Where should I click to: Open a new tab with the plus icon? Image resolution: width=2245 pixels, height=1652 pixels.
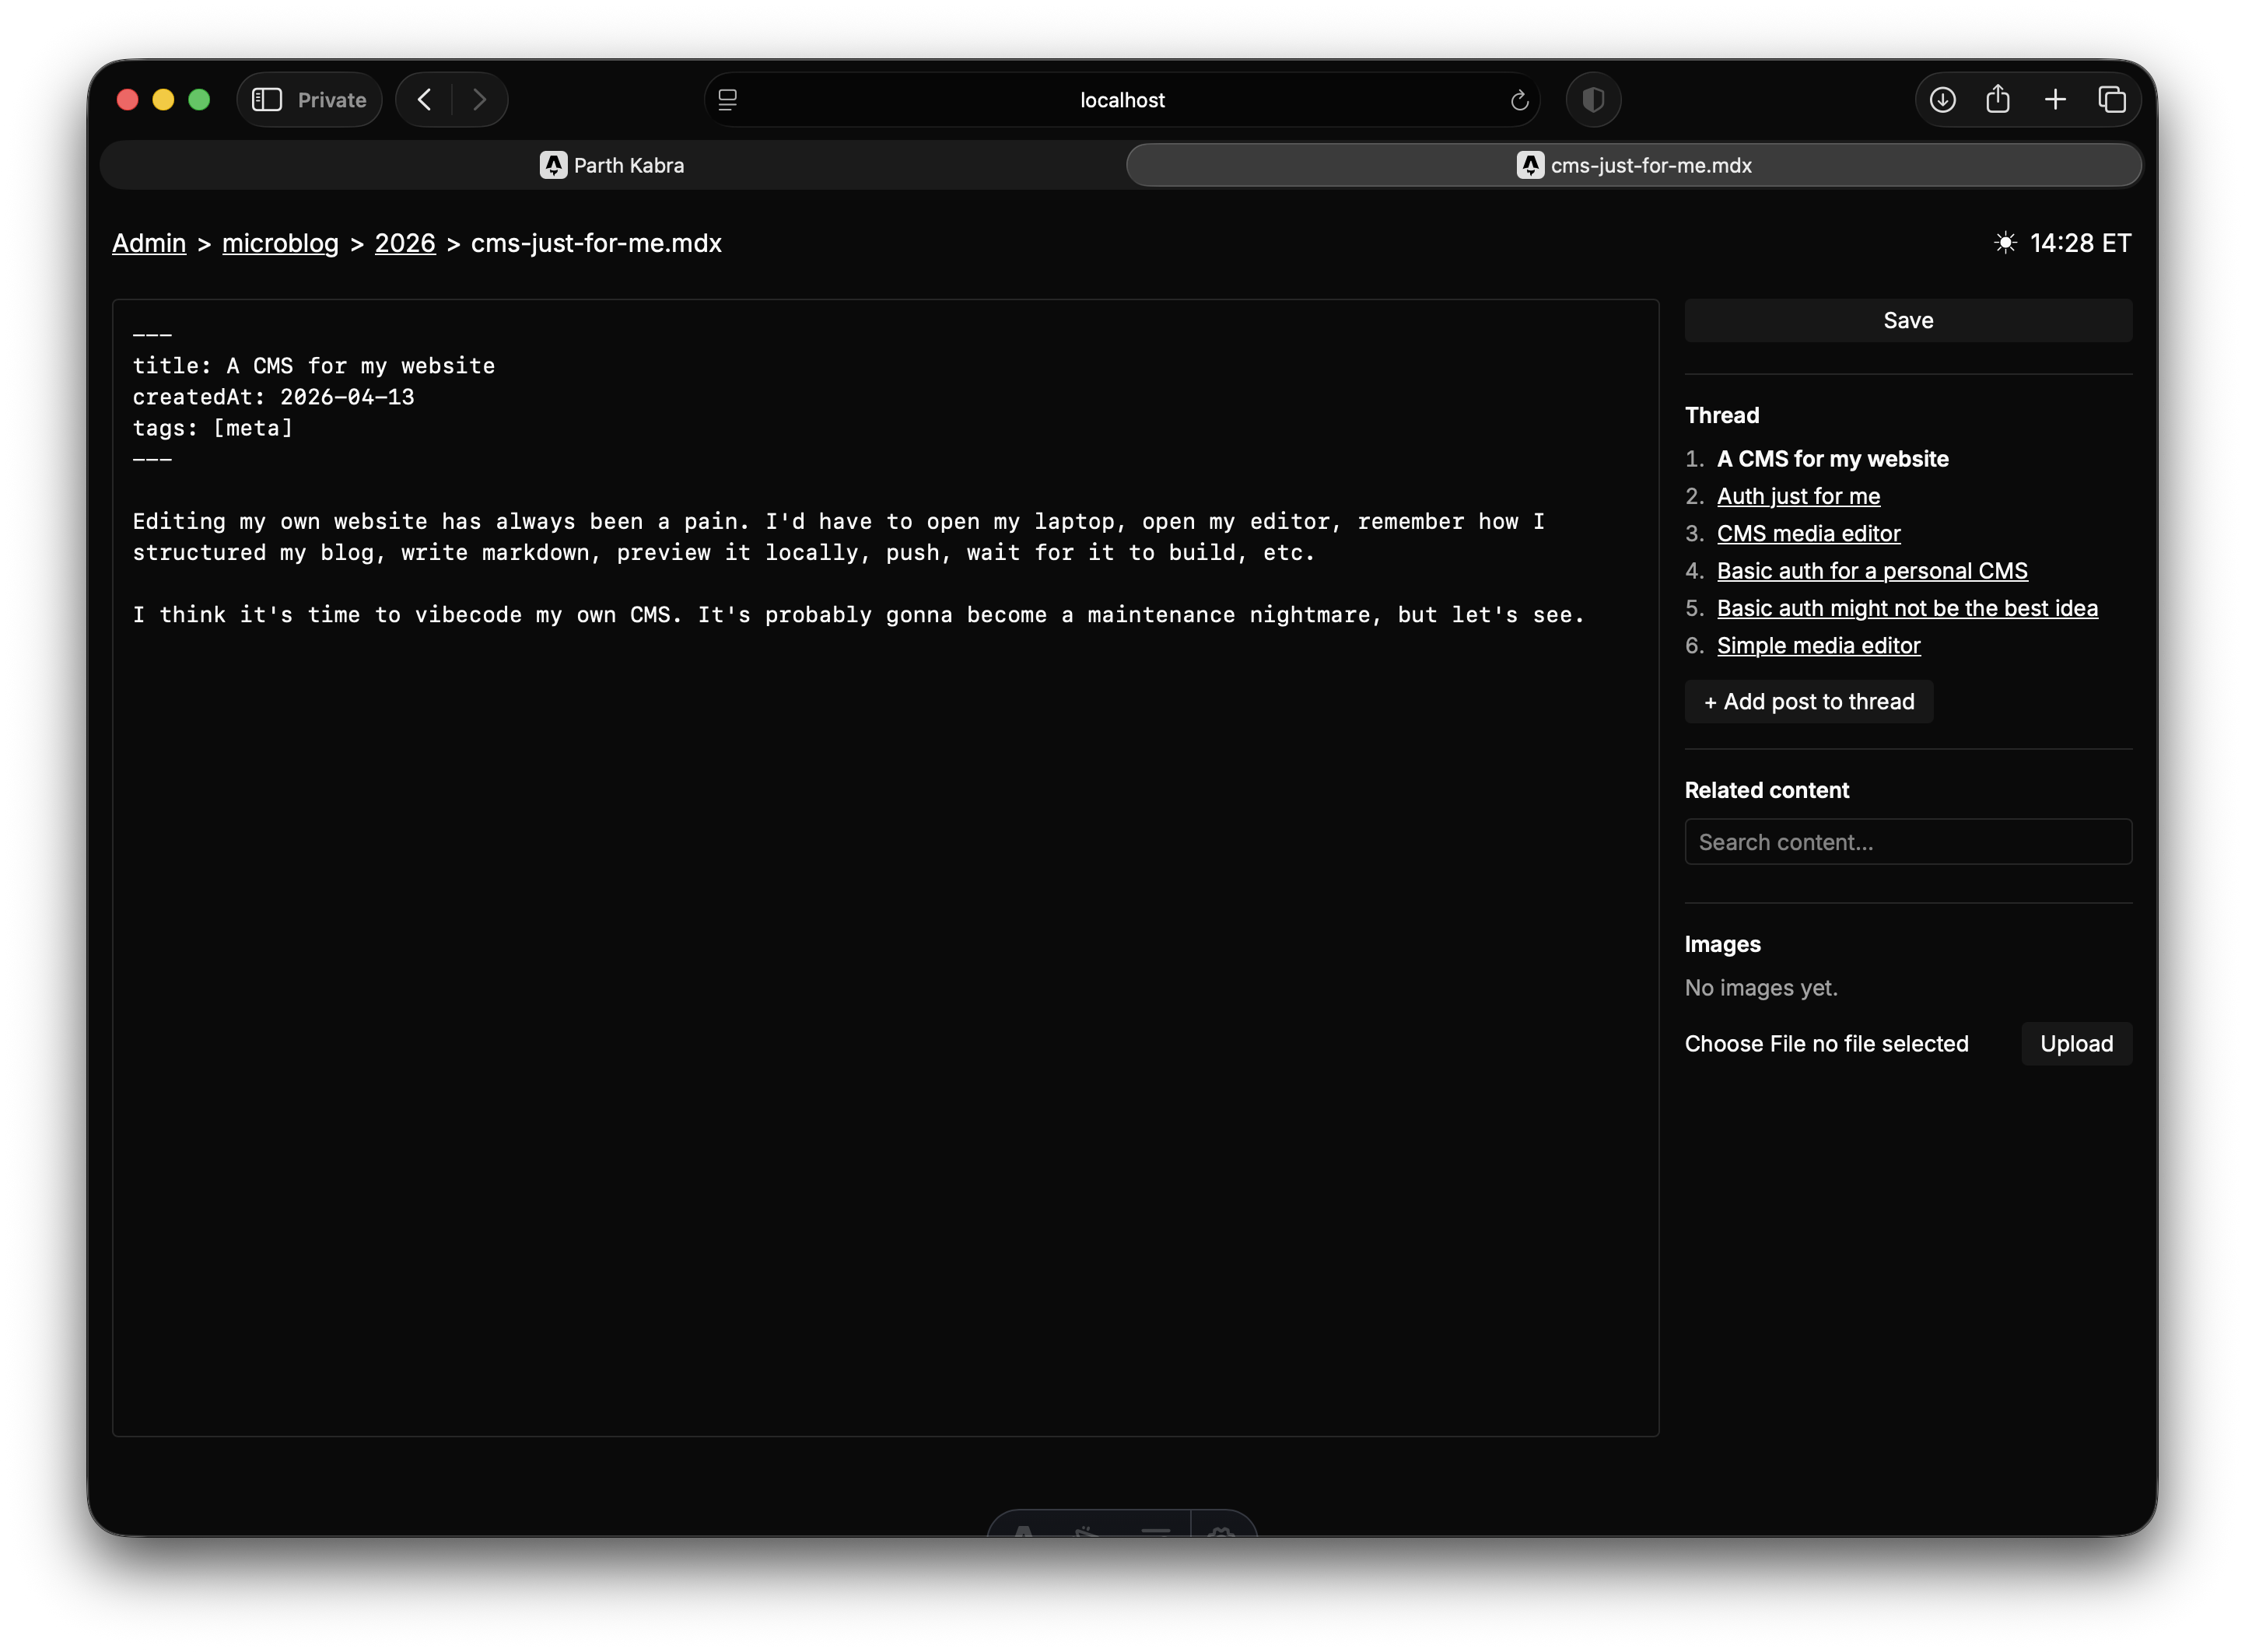point(2056,99)
